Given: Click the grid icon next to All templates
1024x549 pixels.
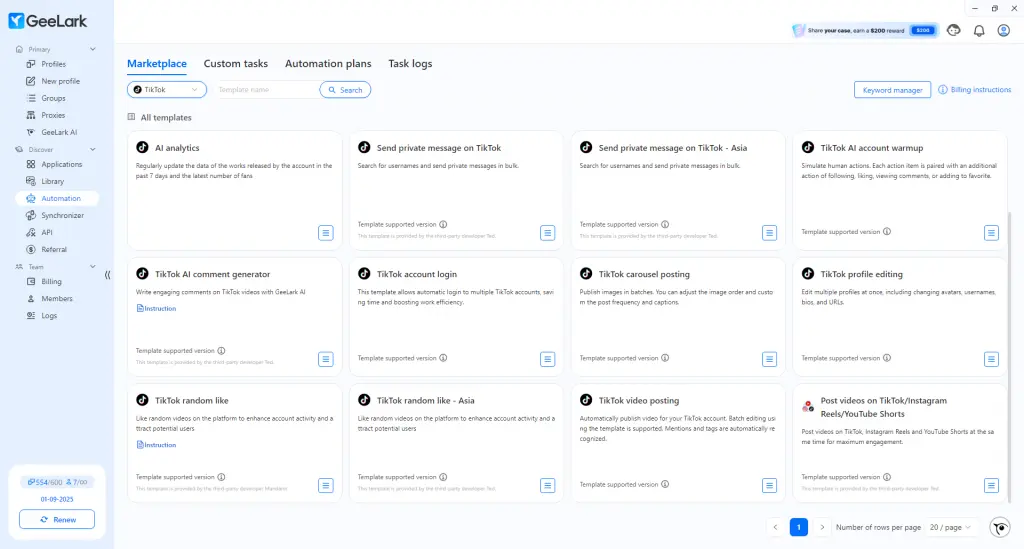Looking at the screenshot, I should pyautogui.click(x=131, y=117).
